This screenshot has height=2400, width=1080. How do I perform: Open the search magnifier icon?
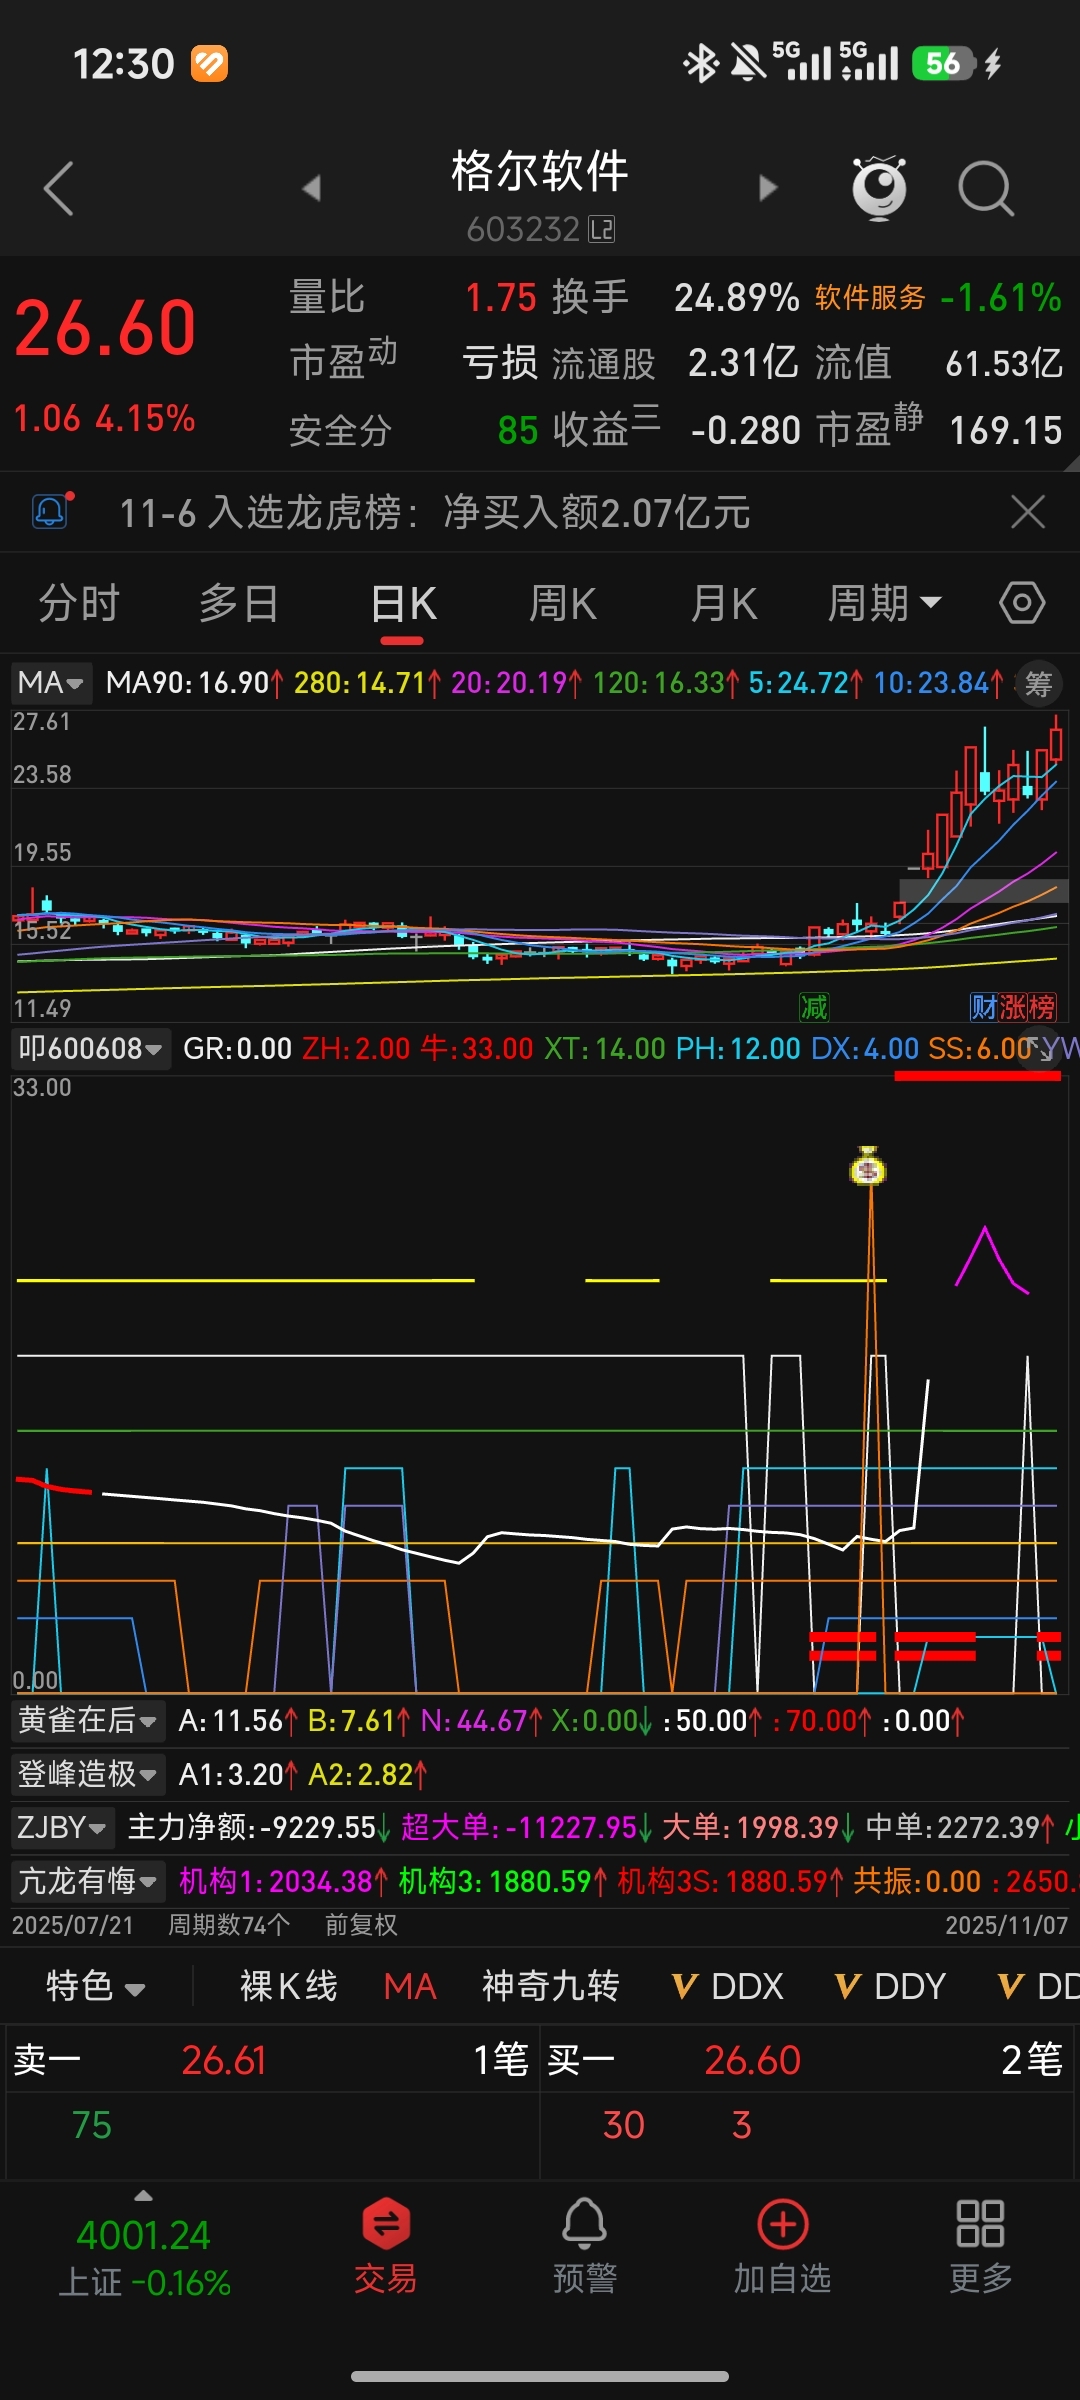[x=986, y=188]
